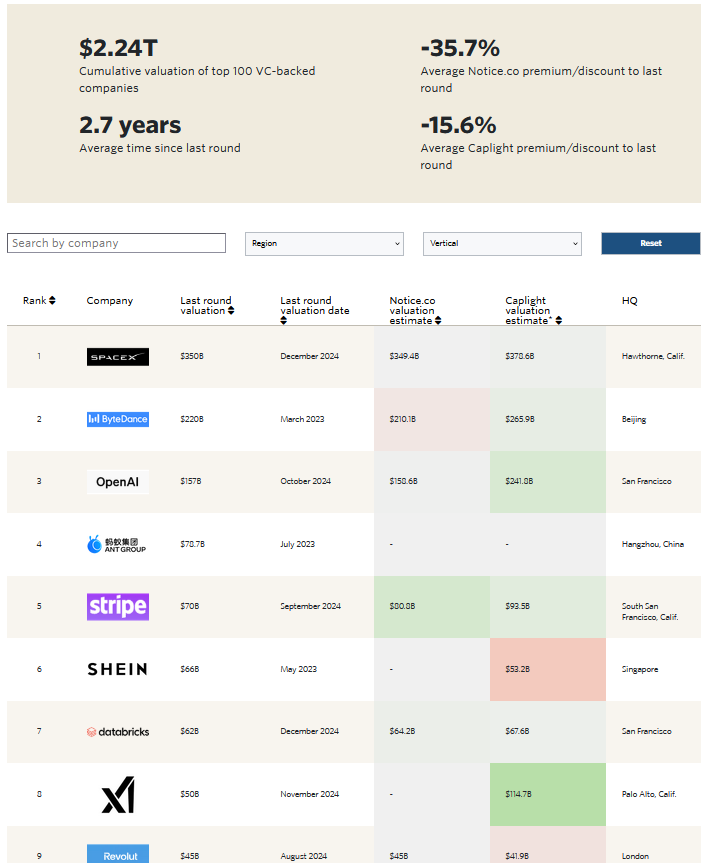The width and height of the screenshot is (707, 863).
Task: Click the 2.7 years average time figure
Action: pyautogui.click(x=130, y=125)
